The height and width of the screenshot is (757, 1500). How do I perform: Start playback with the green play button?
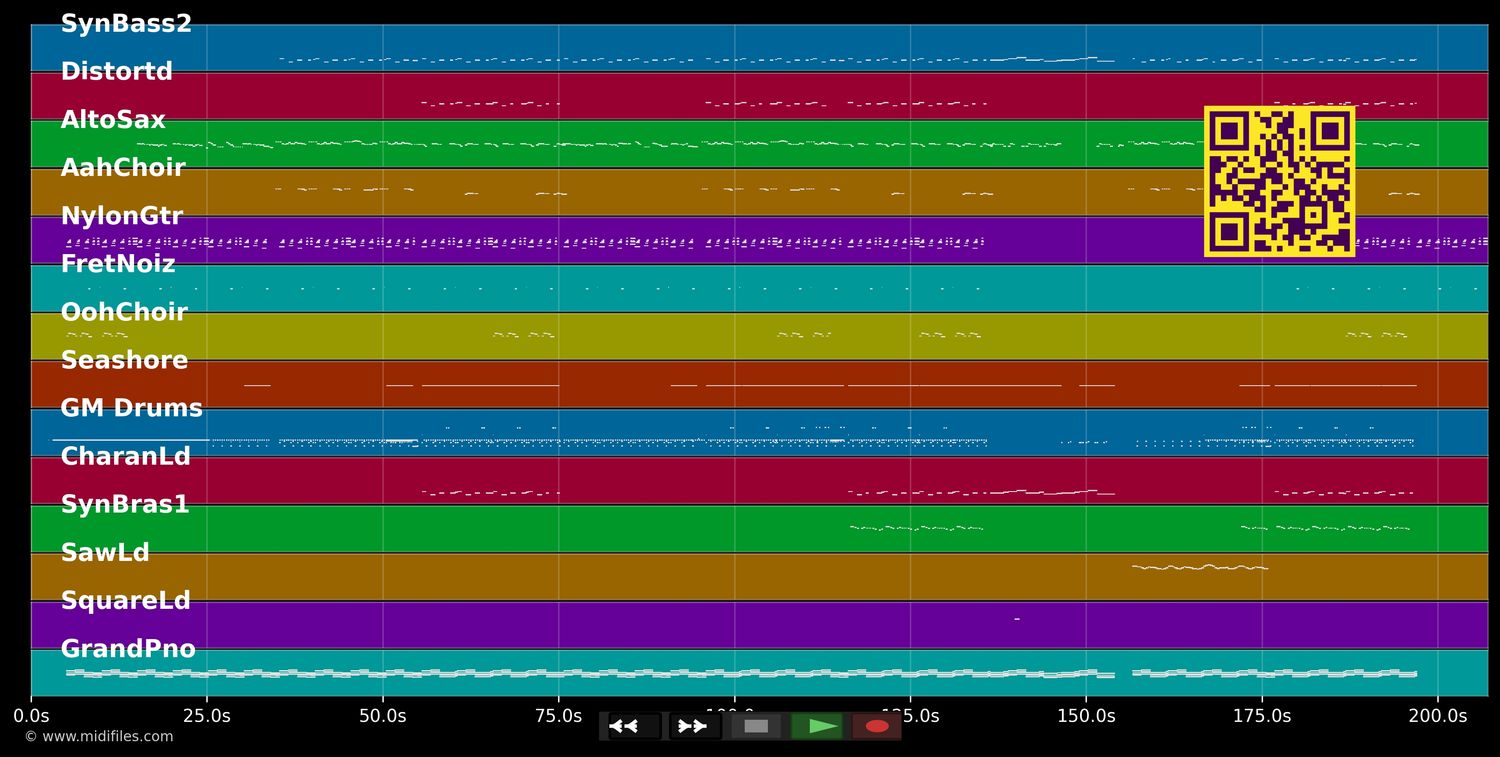pos(817,726)
